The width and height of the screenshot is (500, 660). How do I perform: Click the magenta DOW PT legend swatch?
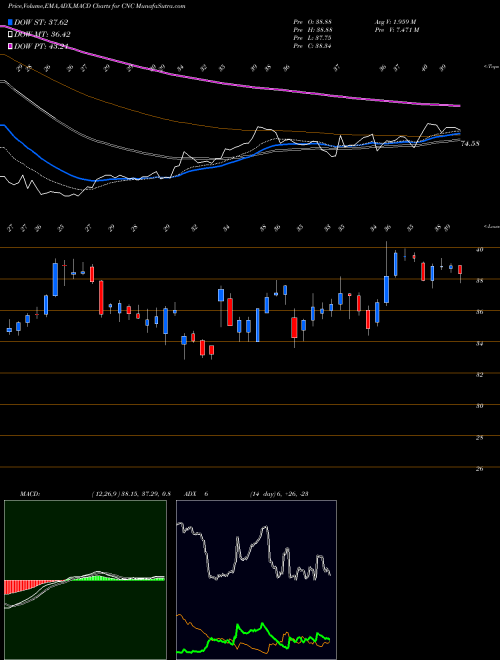(10, 46)
